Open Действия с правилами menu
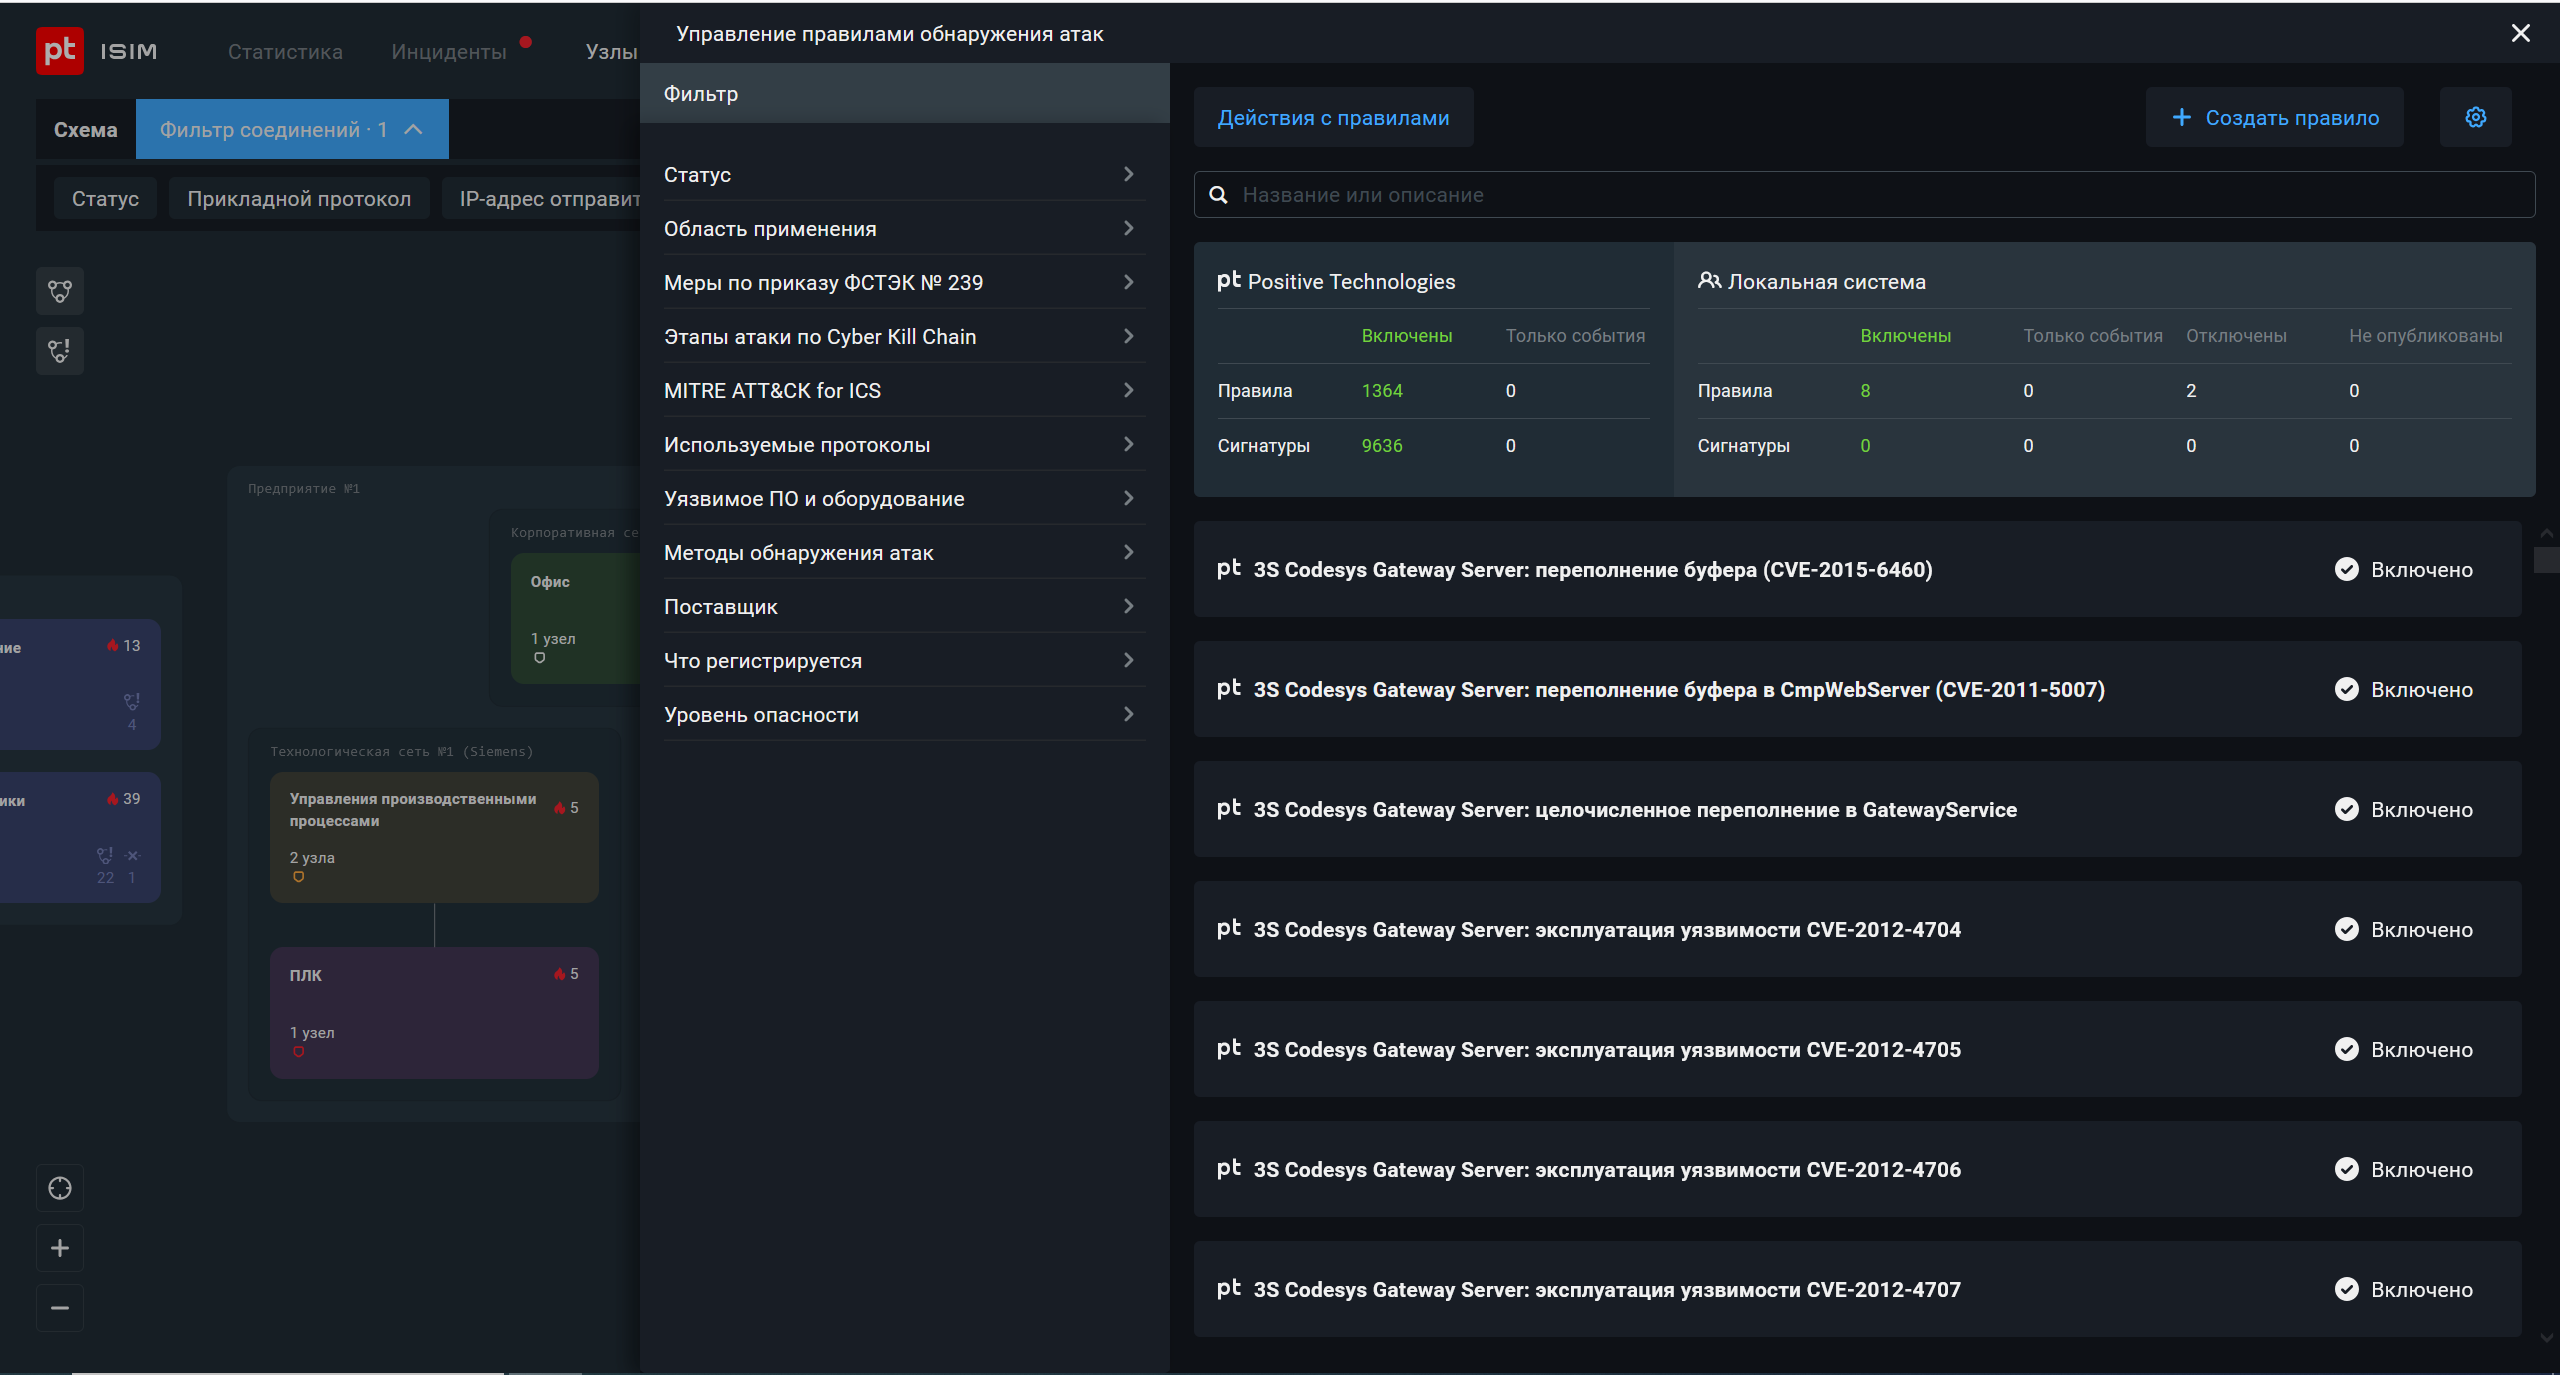This screenshot has height=1375, width=2560. tap(1333, 118)
